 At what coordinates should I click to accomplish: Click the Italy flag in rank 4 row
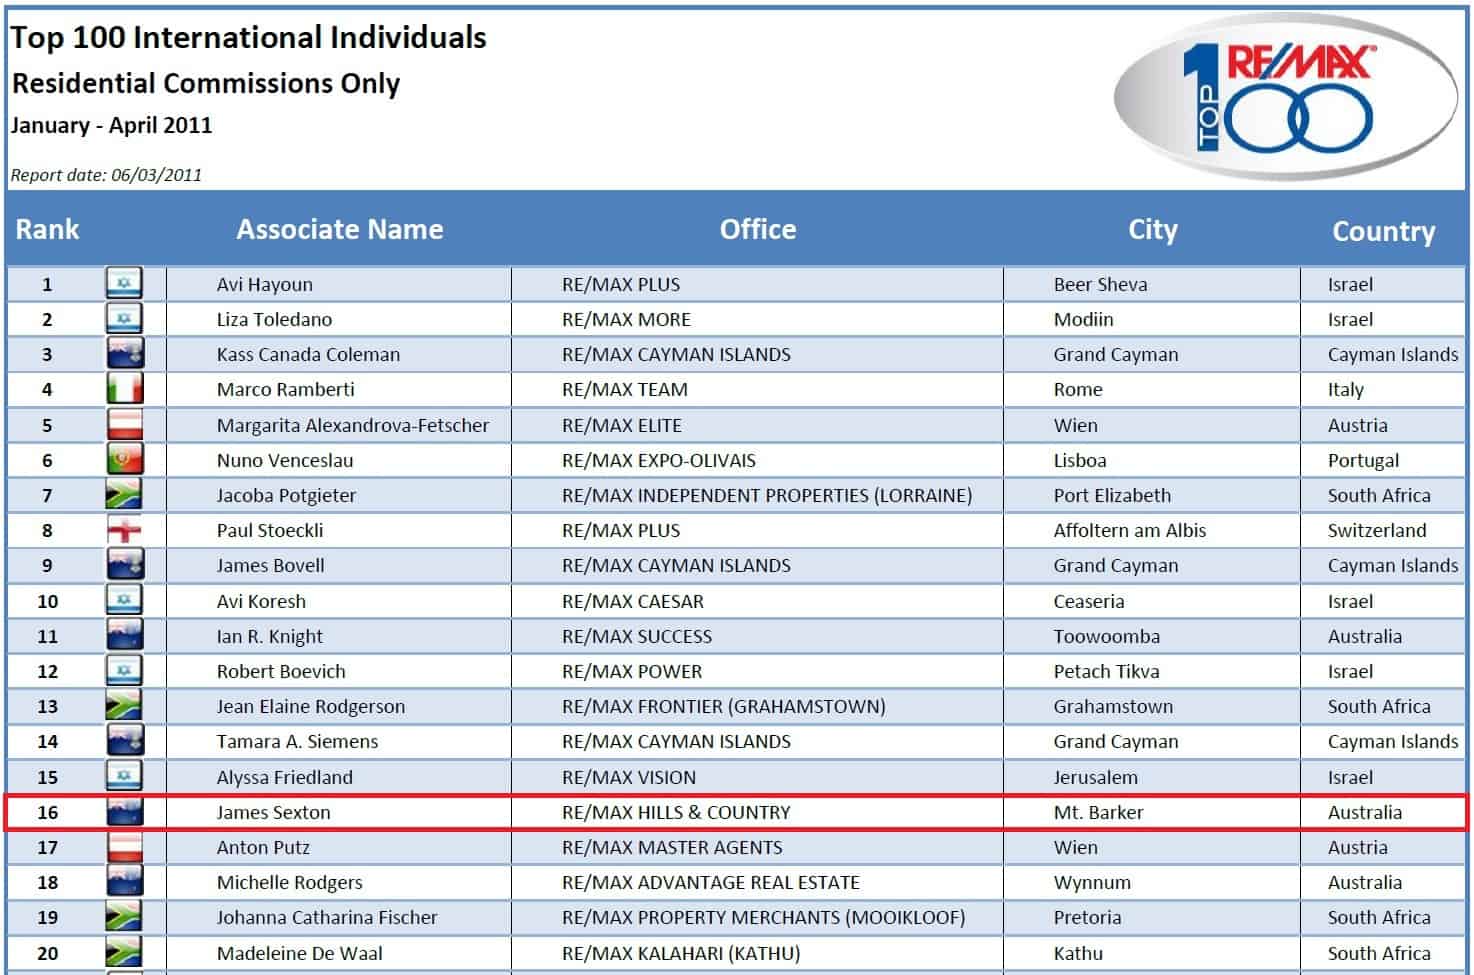click(124, 389)
